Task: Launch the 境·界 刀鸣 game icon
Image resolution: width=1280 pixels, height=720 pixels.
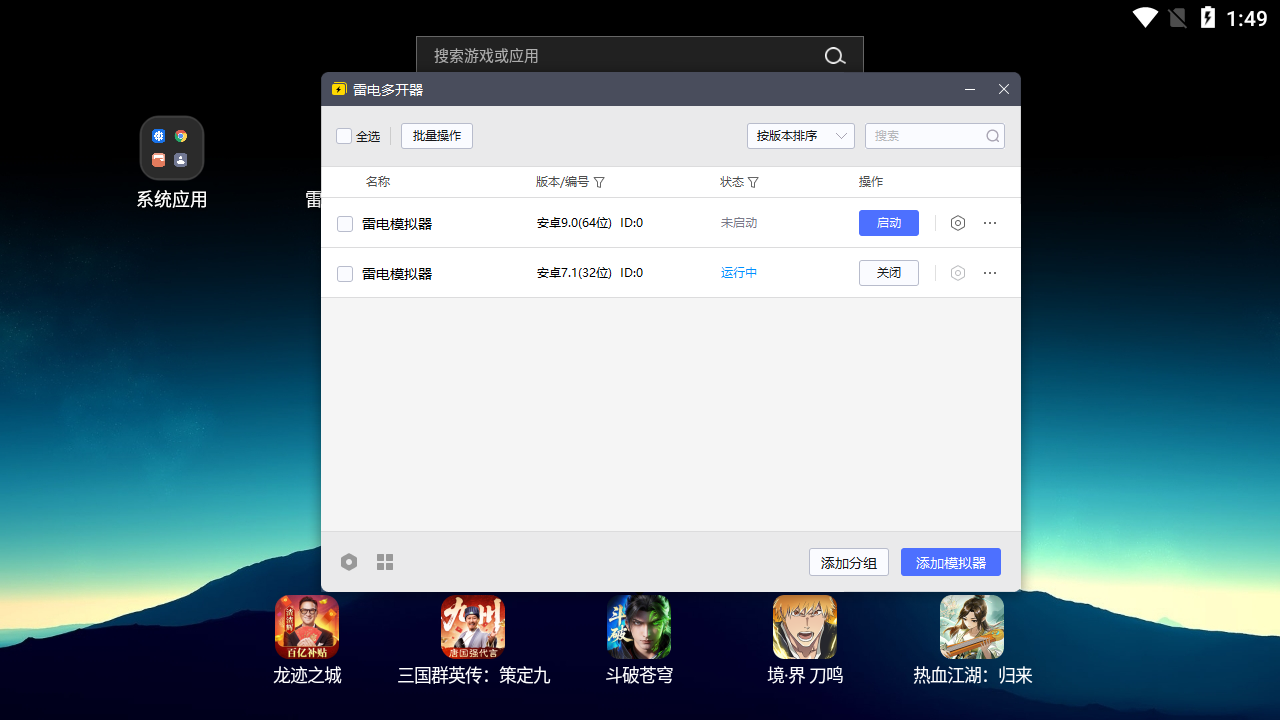Action: (805, 627)
